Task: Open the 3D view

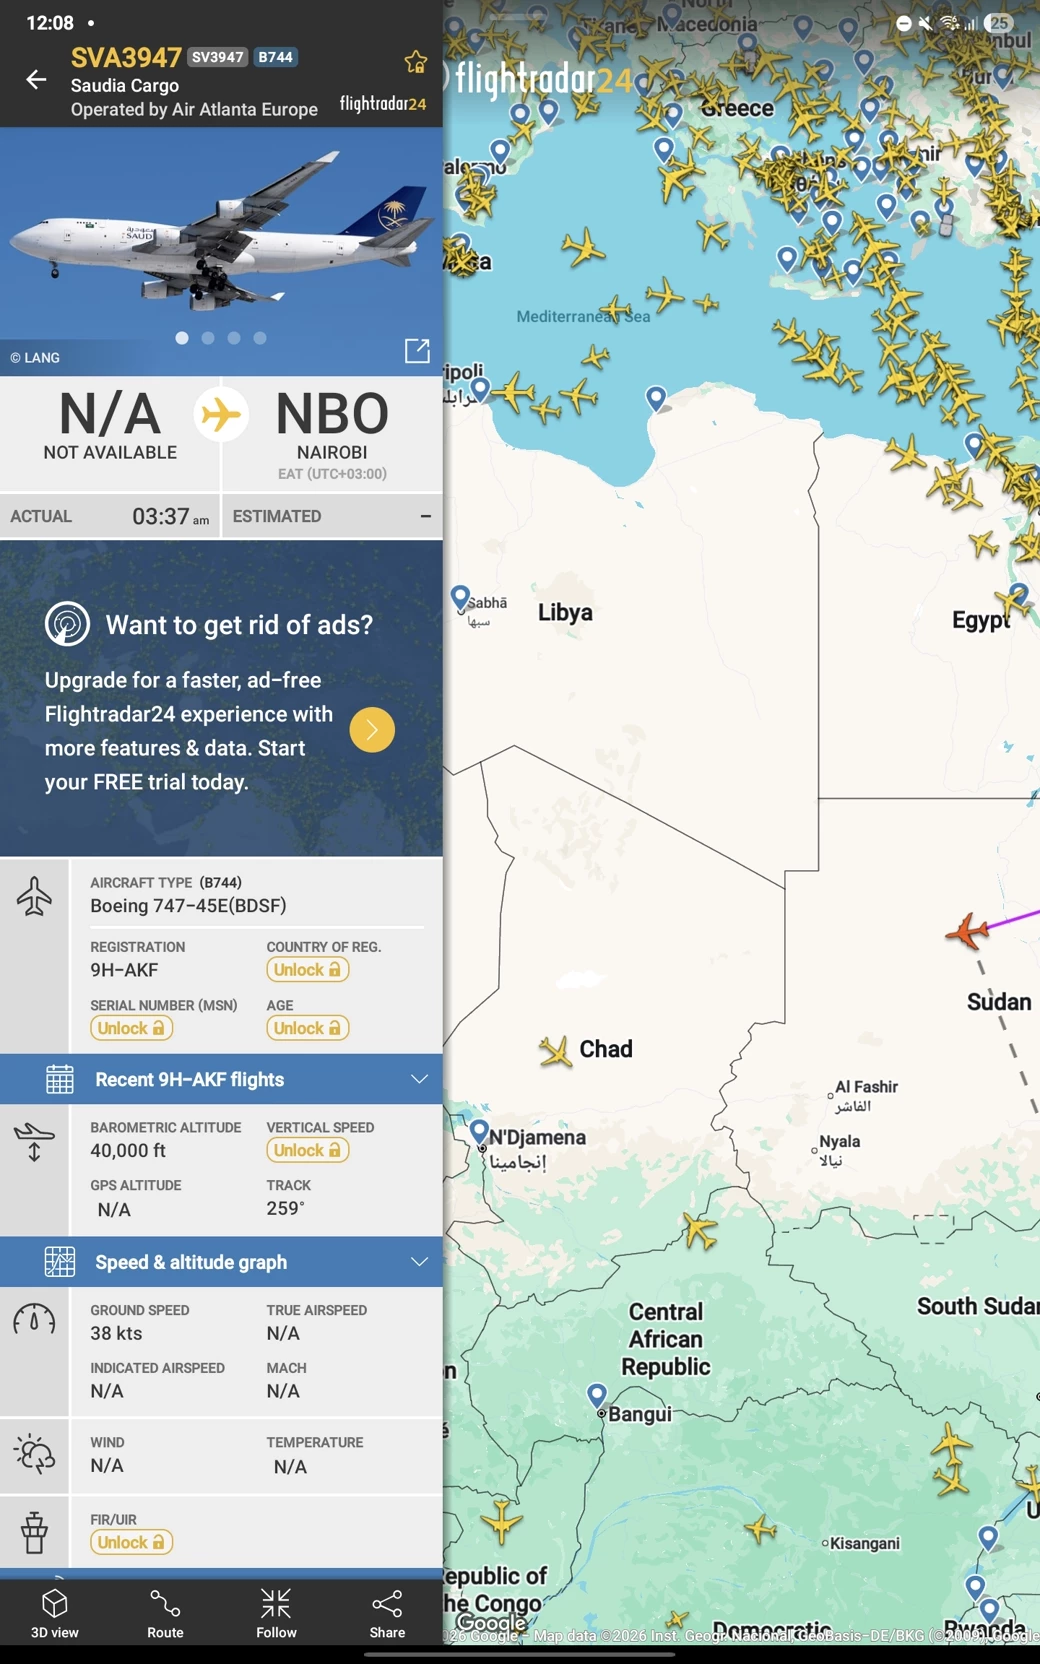Action: click(x=55, y=1612)
